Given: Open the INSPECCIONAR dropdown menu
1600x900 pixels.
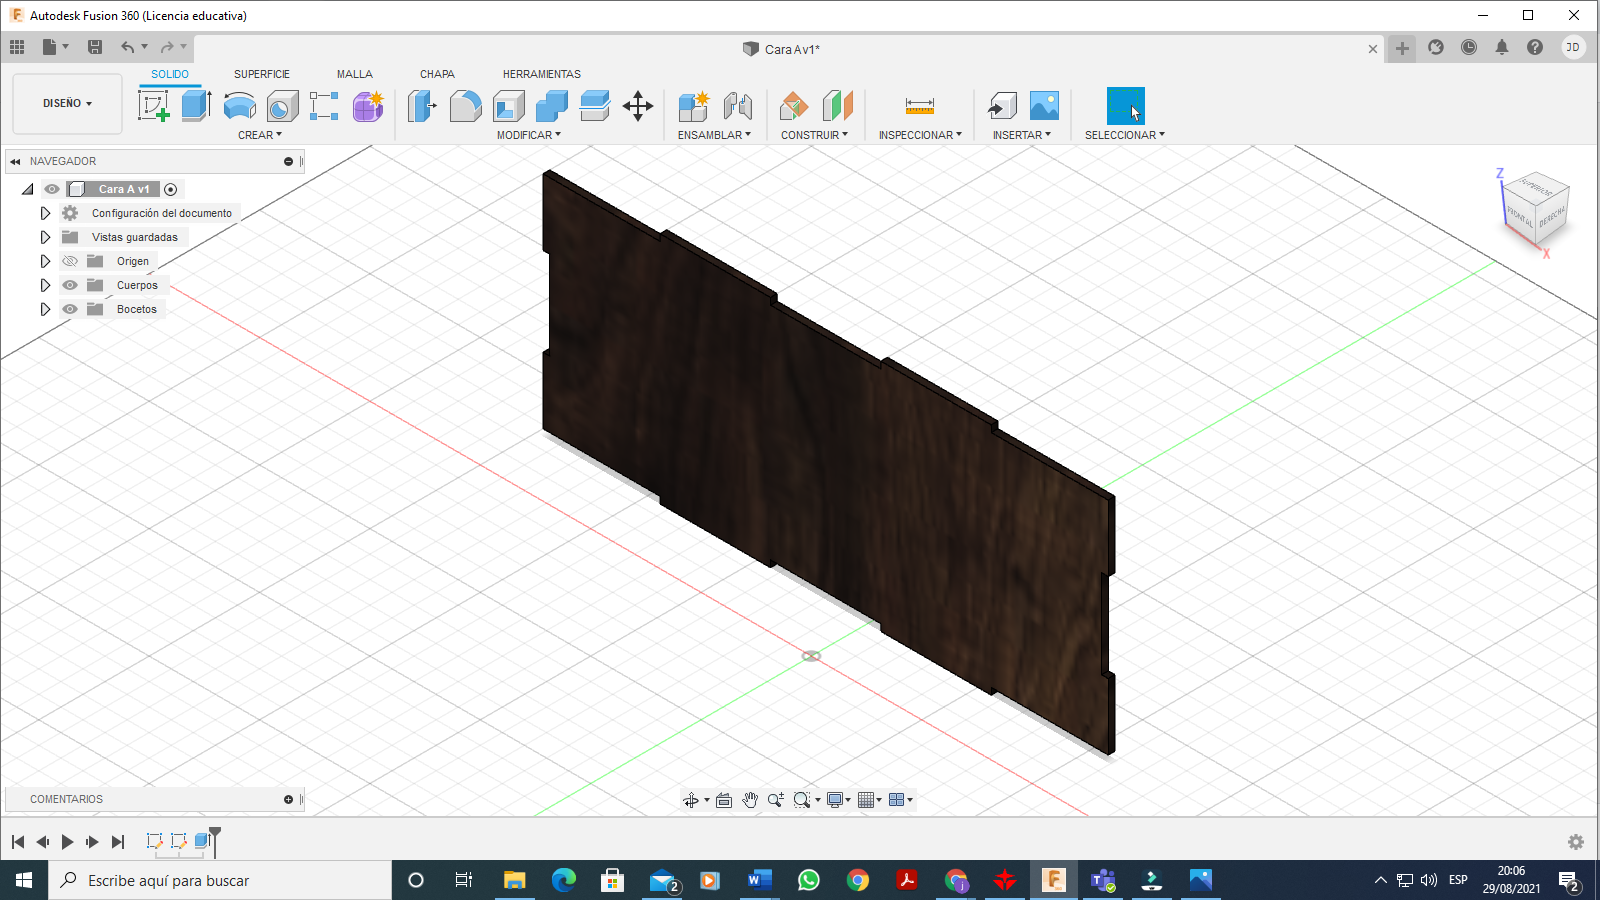Looking at the screenshot, I should point(920,135).
